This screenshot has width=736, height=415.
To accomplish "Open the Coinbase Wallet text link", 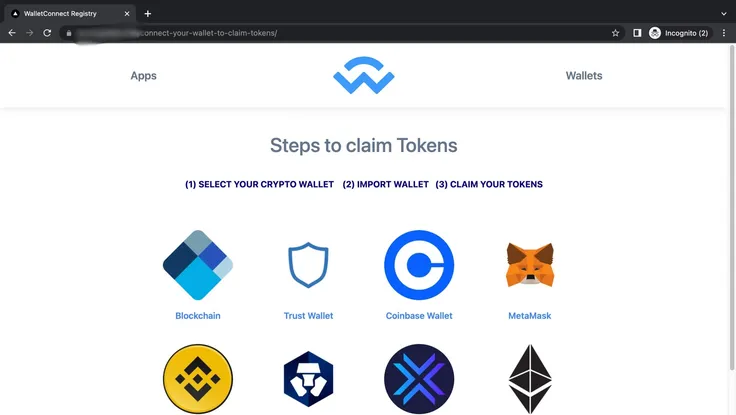I will (419, 316).
